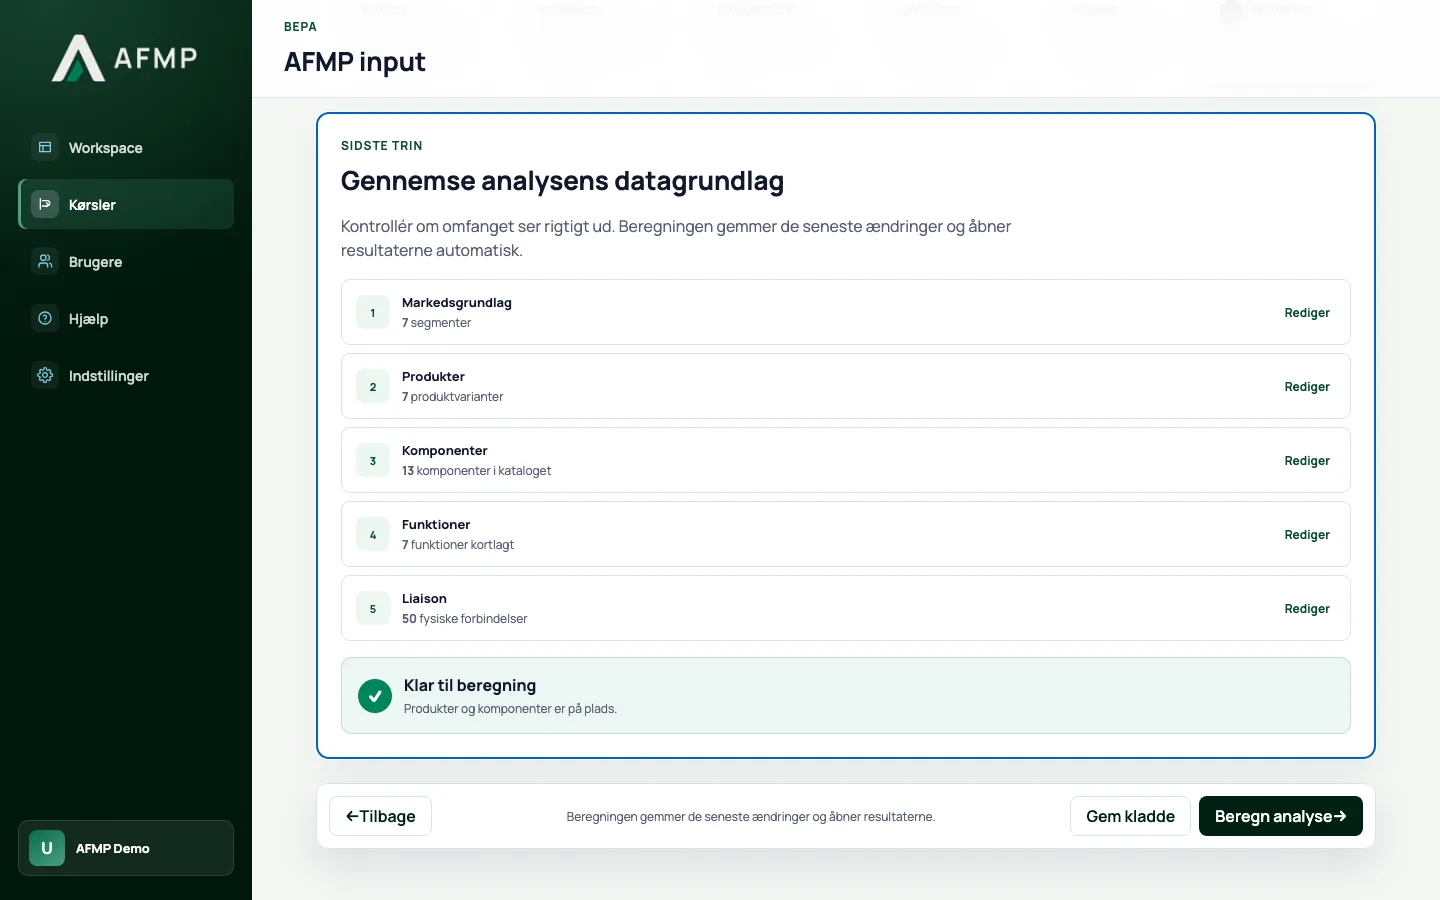Open the AFMP Demo account menu

pos(126,848)
